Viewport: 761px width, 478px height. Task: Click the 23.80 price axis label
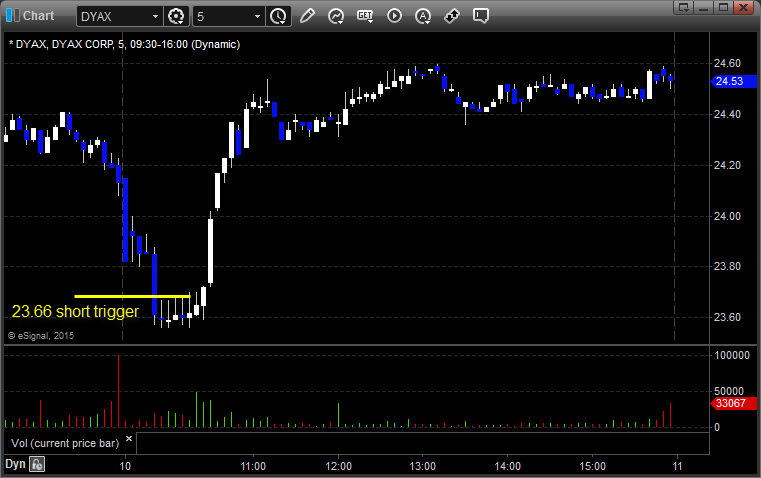pyautogui.click(x=727, y=266)
